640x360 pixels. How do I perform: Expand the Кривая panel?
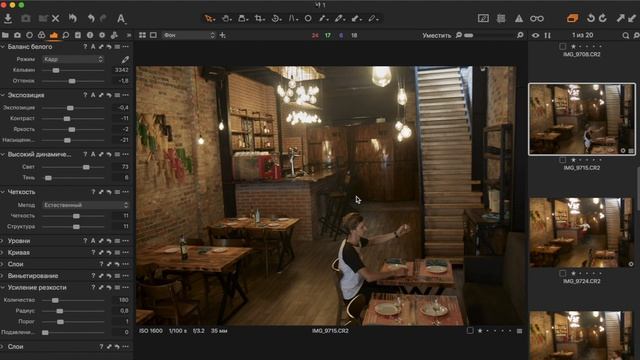click(x=3, y=253)
